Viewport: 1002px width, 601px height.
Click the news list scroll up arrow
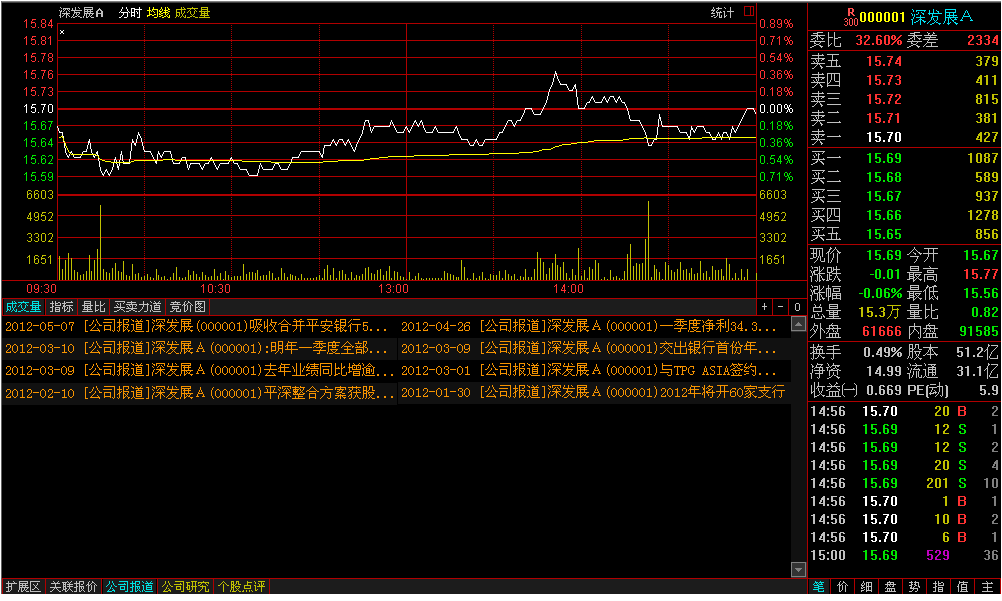tap(798, 324)
